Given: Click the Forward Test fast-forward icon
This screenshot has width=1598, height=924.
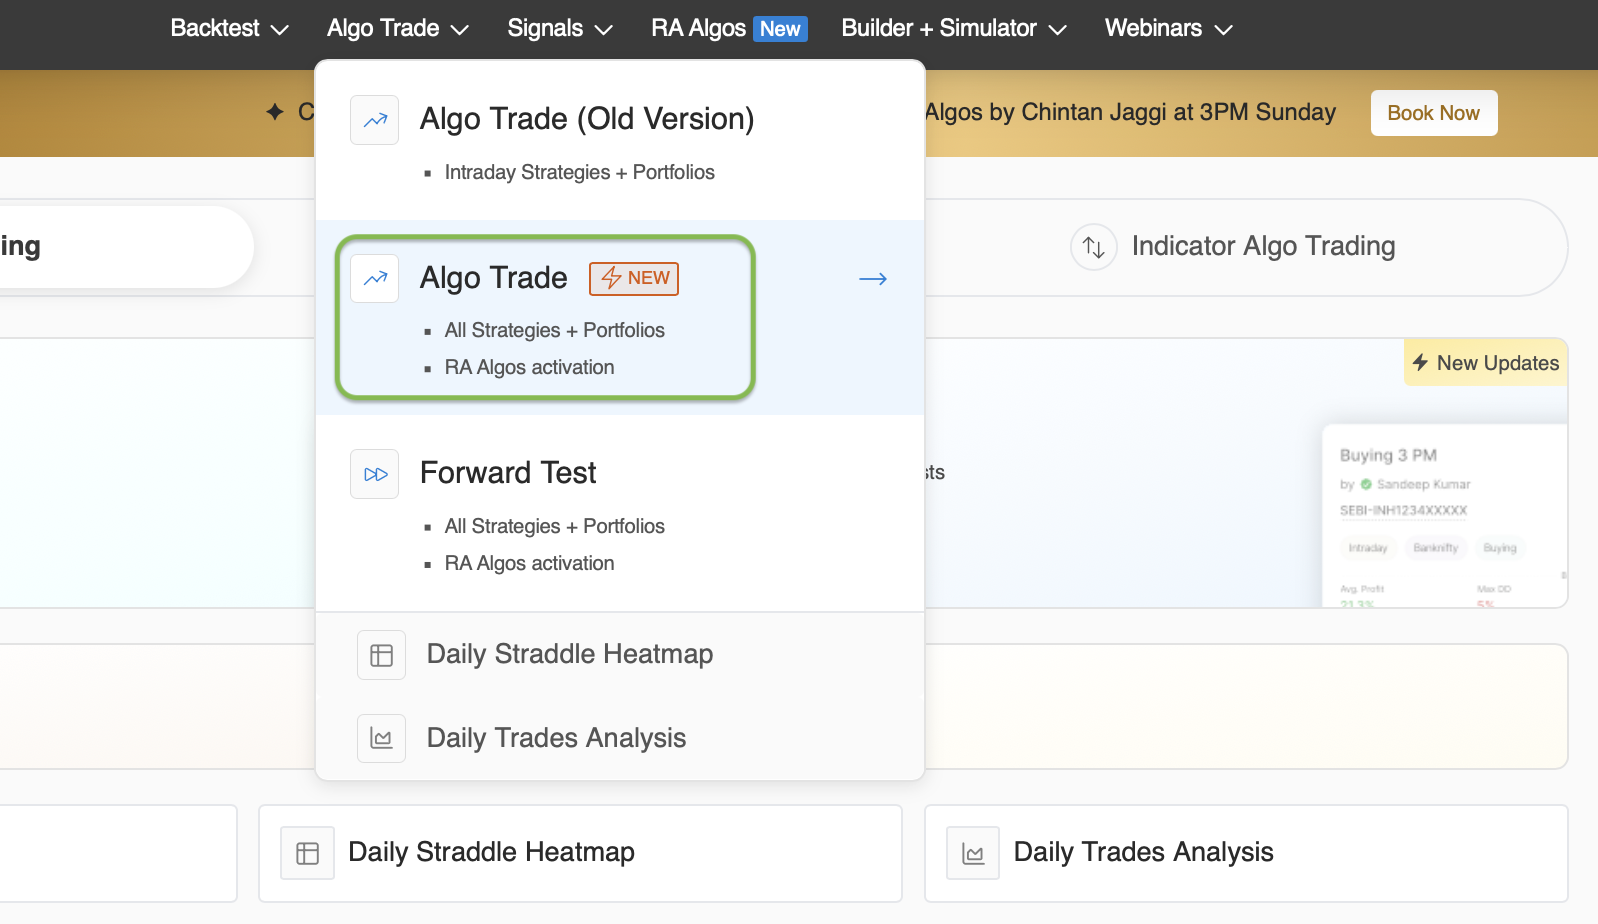Looking at the screenshot, I should (x=375, y=474).
